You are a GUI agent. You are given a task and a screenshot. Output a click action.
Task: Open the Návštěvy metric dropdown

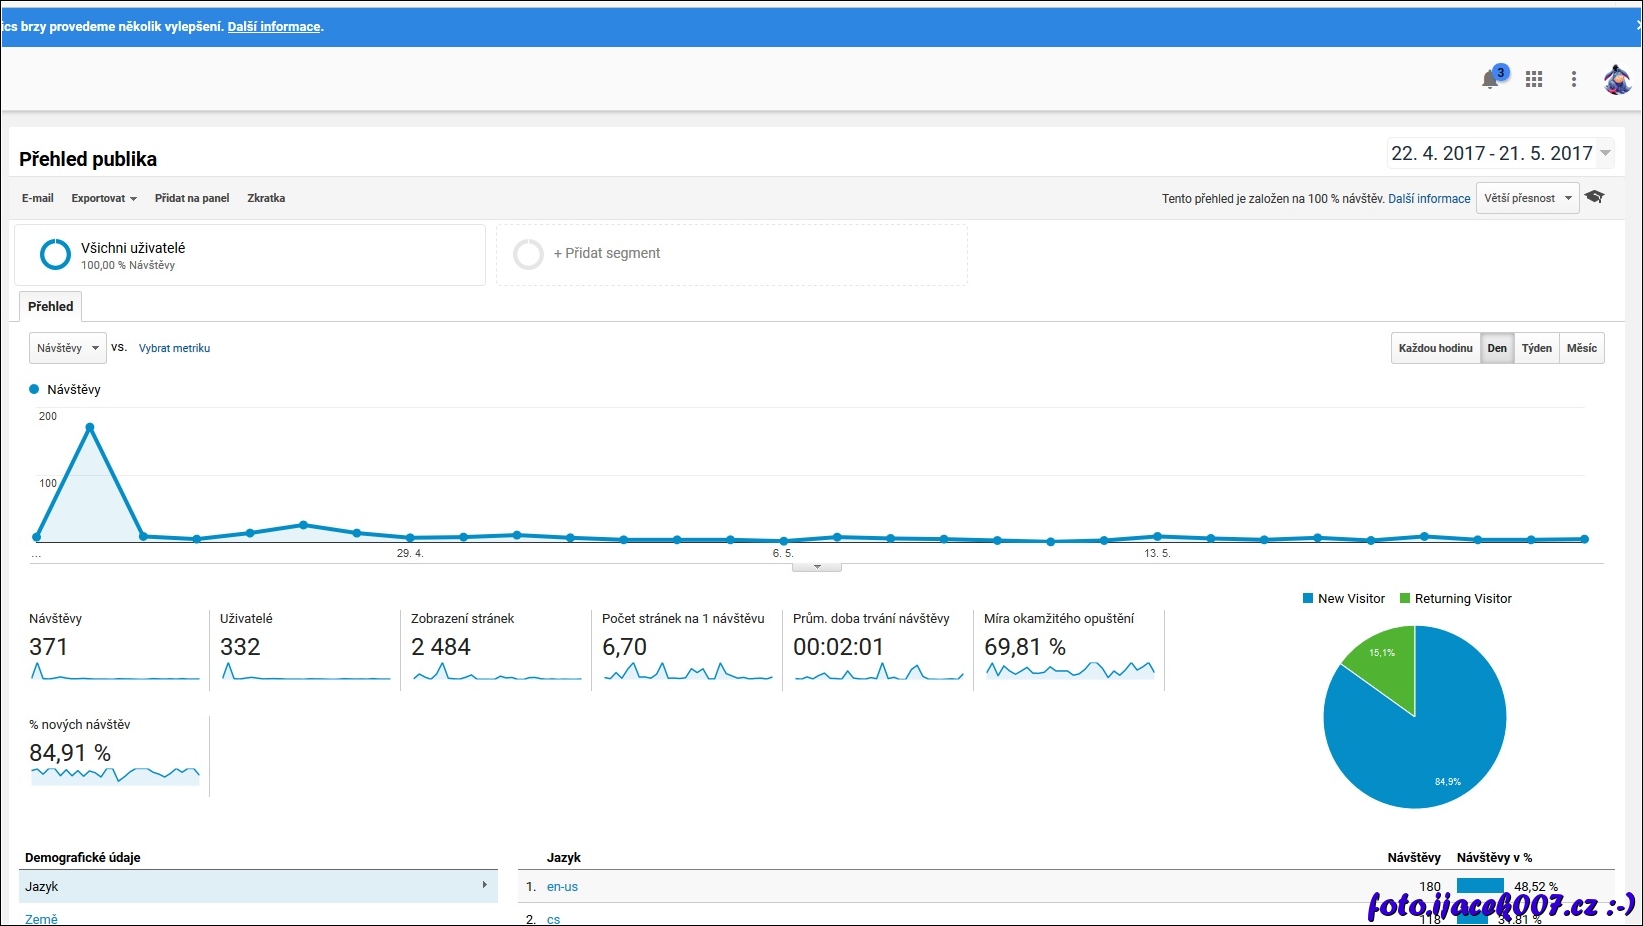[68, 348]
